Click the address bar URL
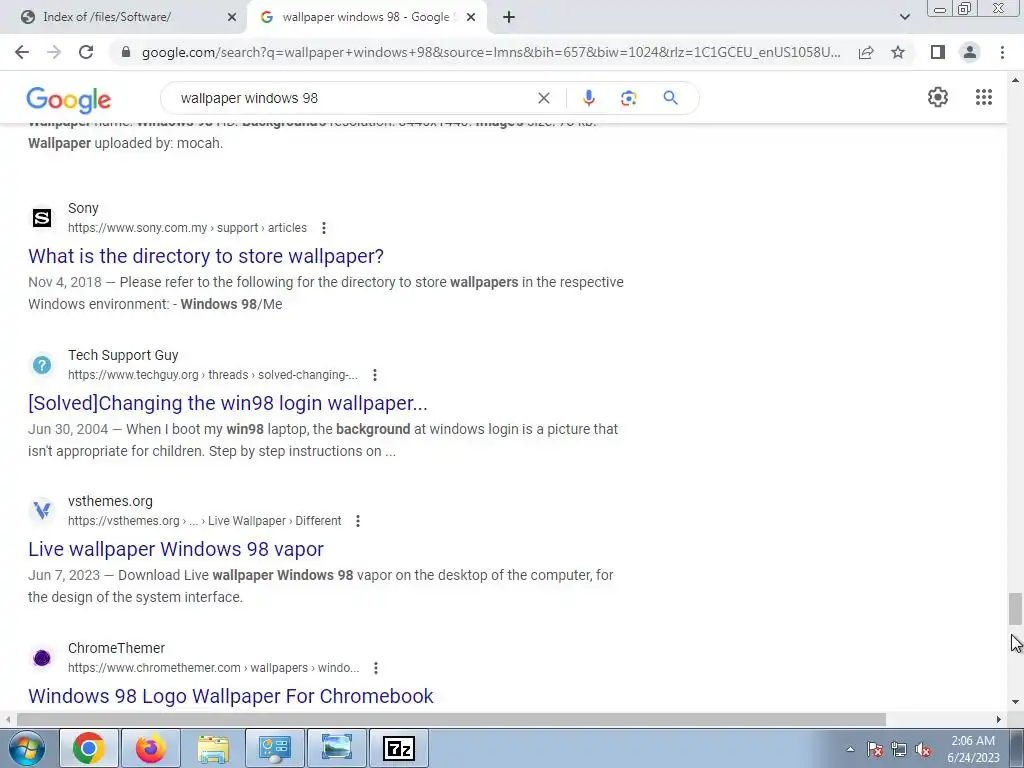Image resolution: width=1024 pixels, height=768 pixels. [491, 52]
